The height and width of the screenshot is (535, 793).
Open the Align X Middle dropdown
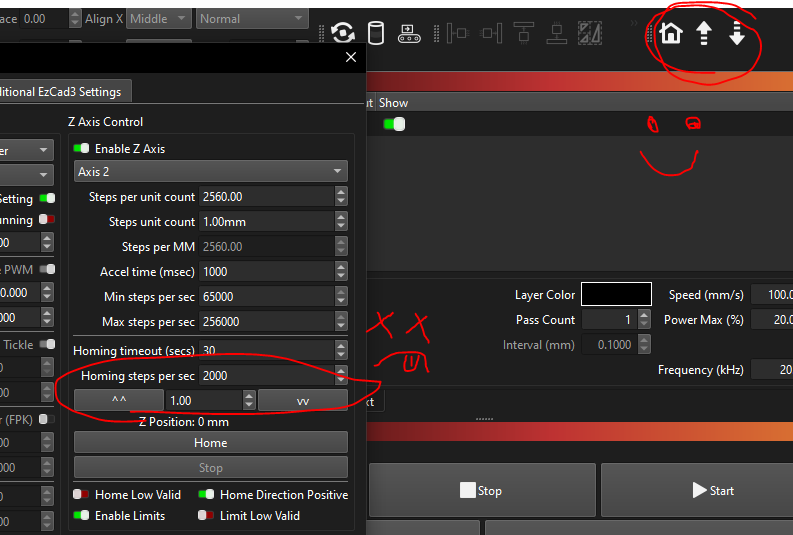click(x=159, y=19)
